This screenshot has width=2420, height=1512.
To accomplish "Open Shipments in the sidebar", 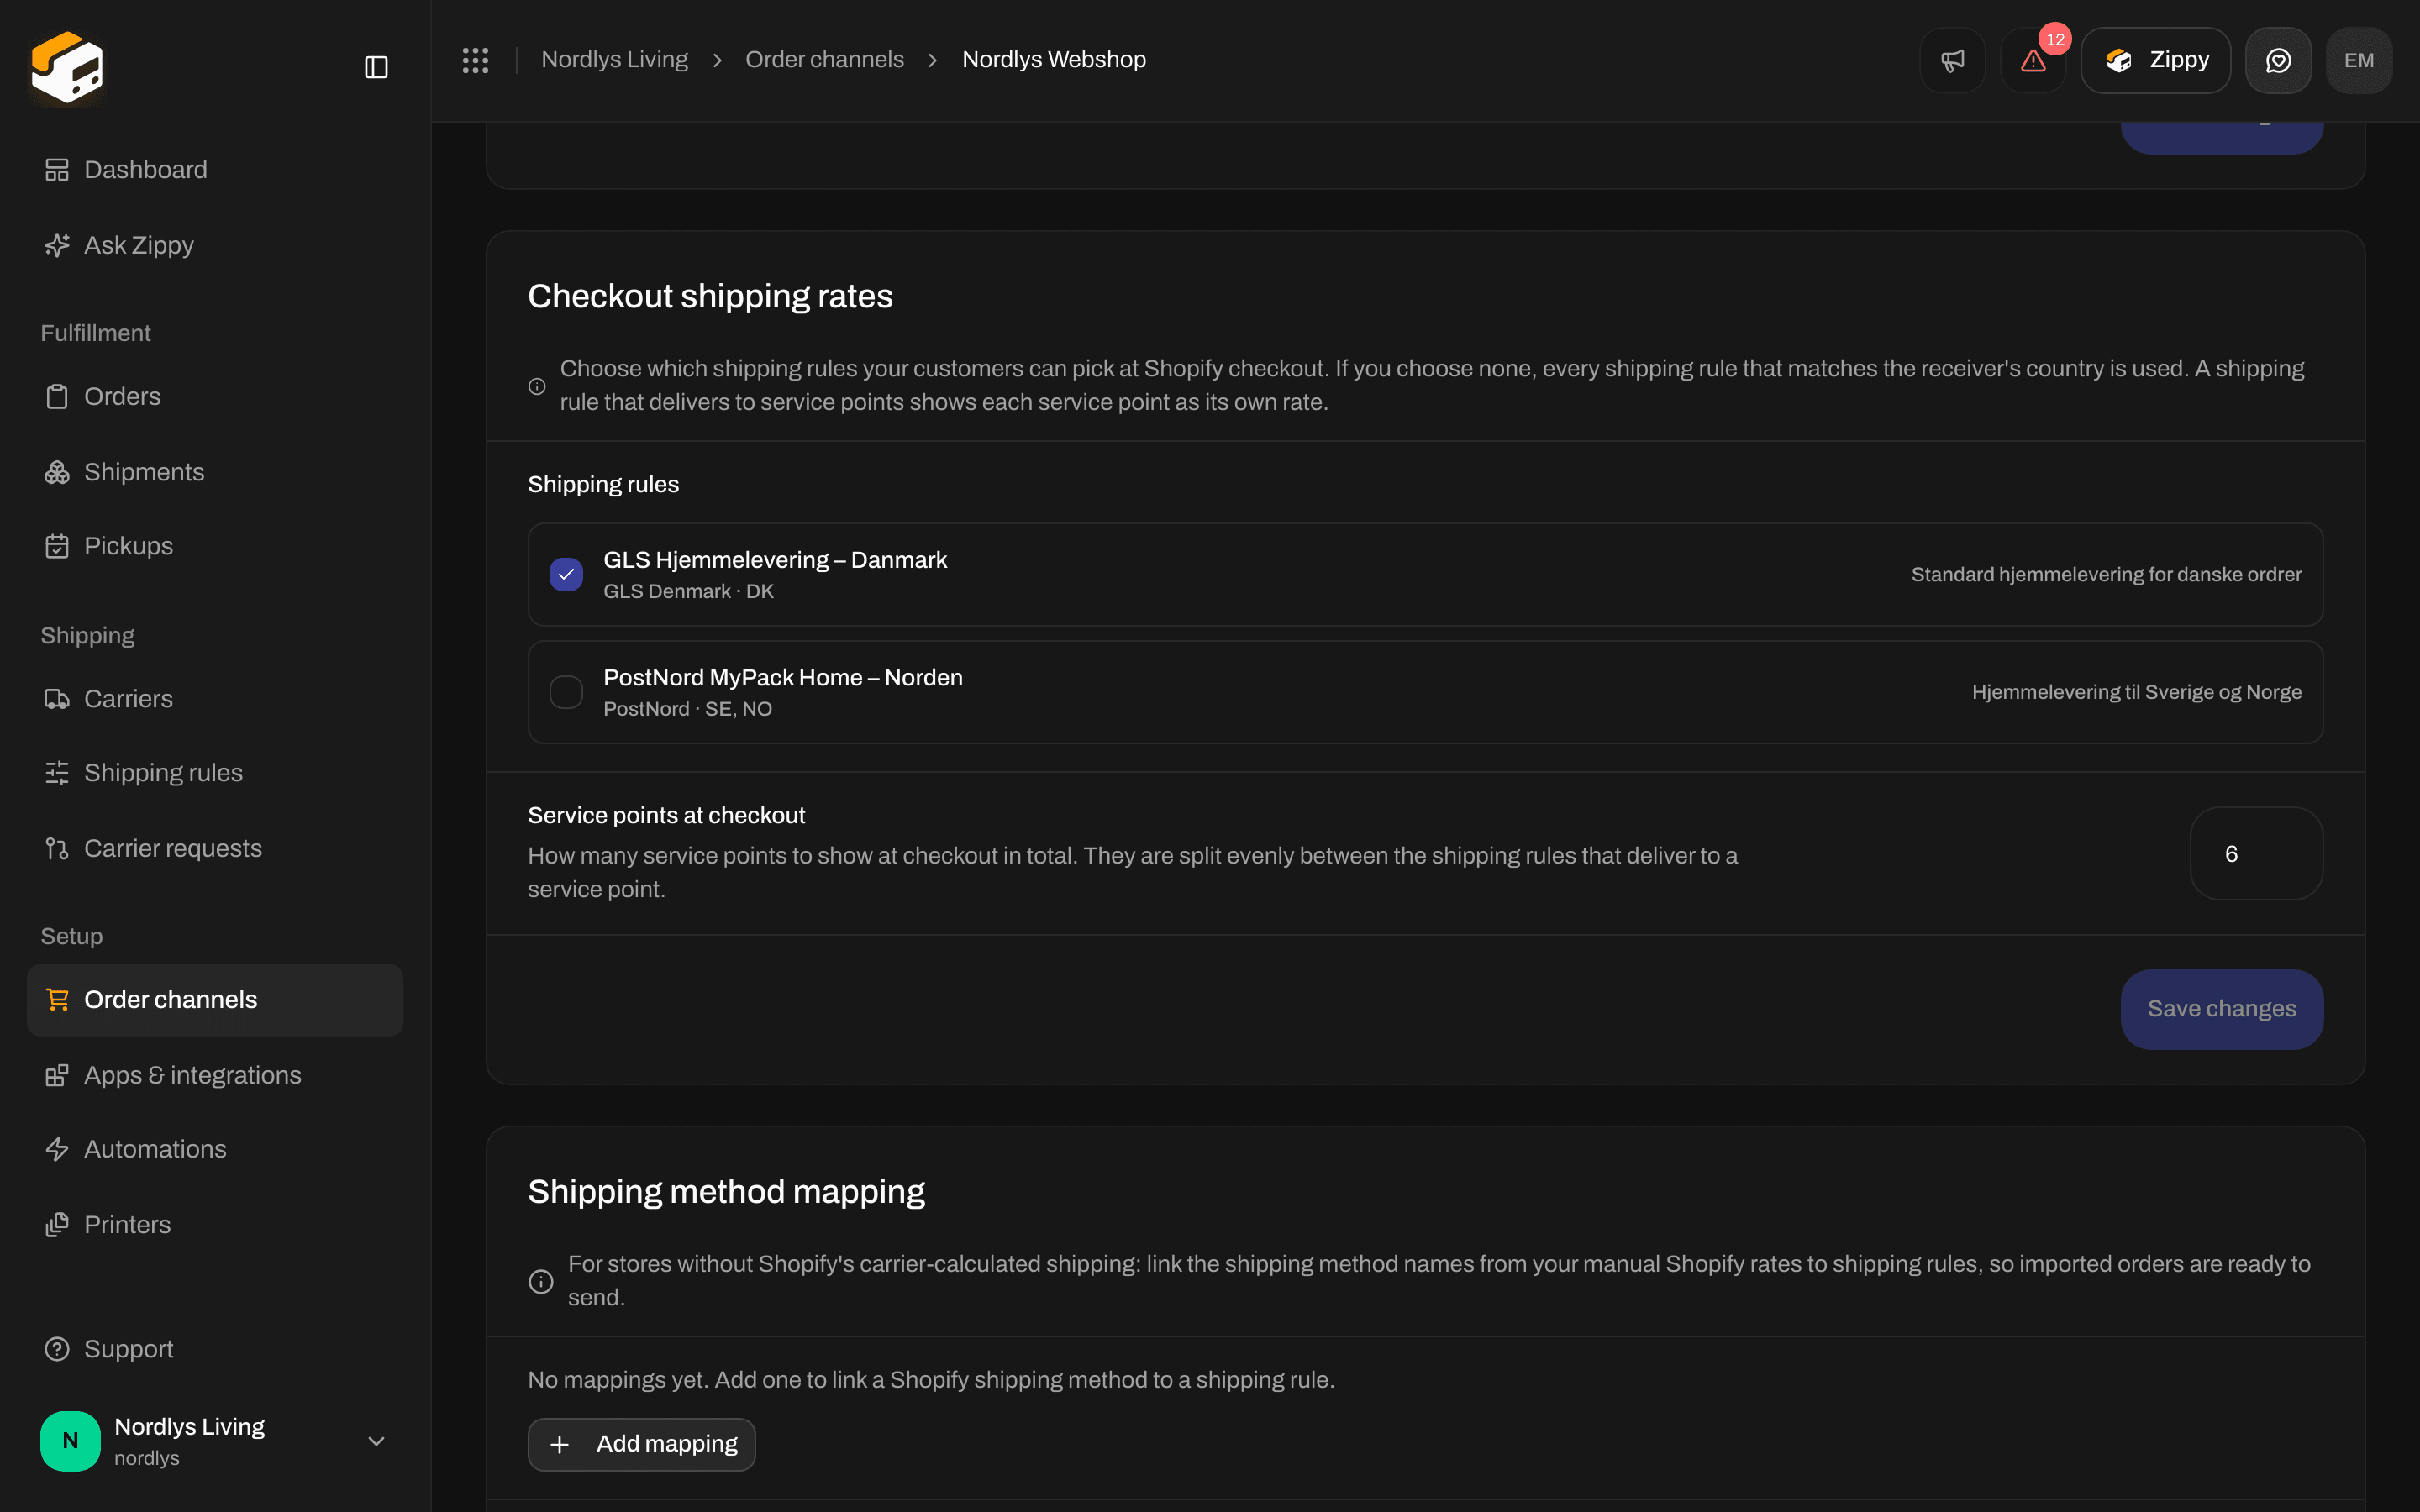I will tap(215, 472).
